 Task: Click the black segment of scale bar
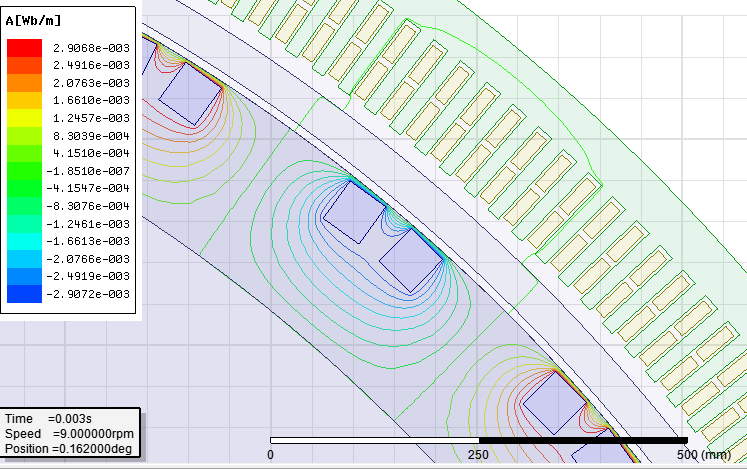pyautogui.click(x=583, y=440)
